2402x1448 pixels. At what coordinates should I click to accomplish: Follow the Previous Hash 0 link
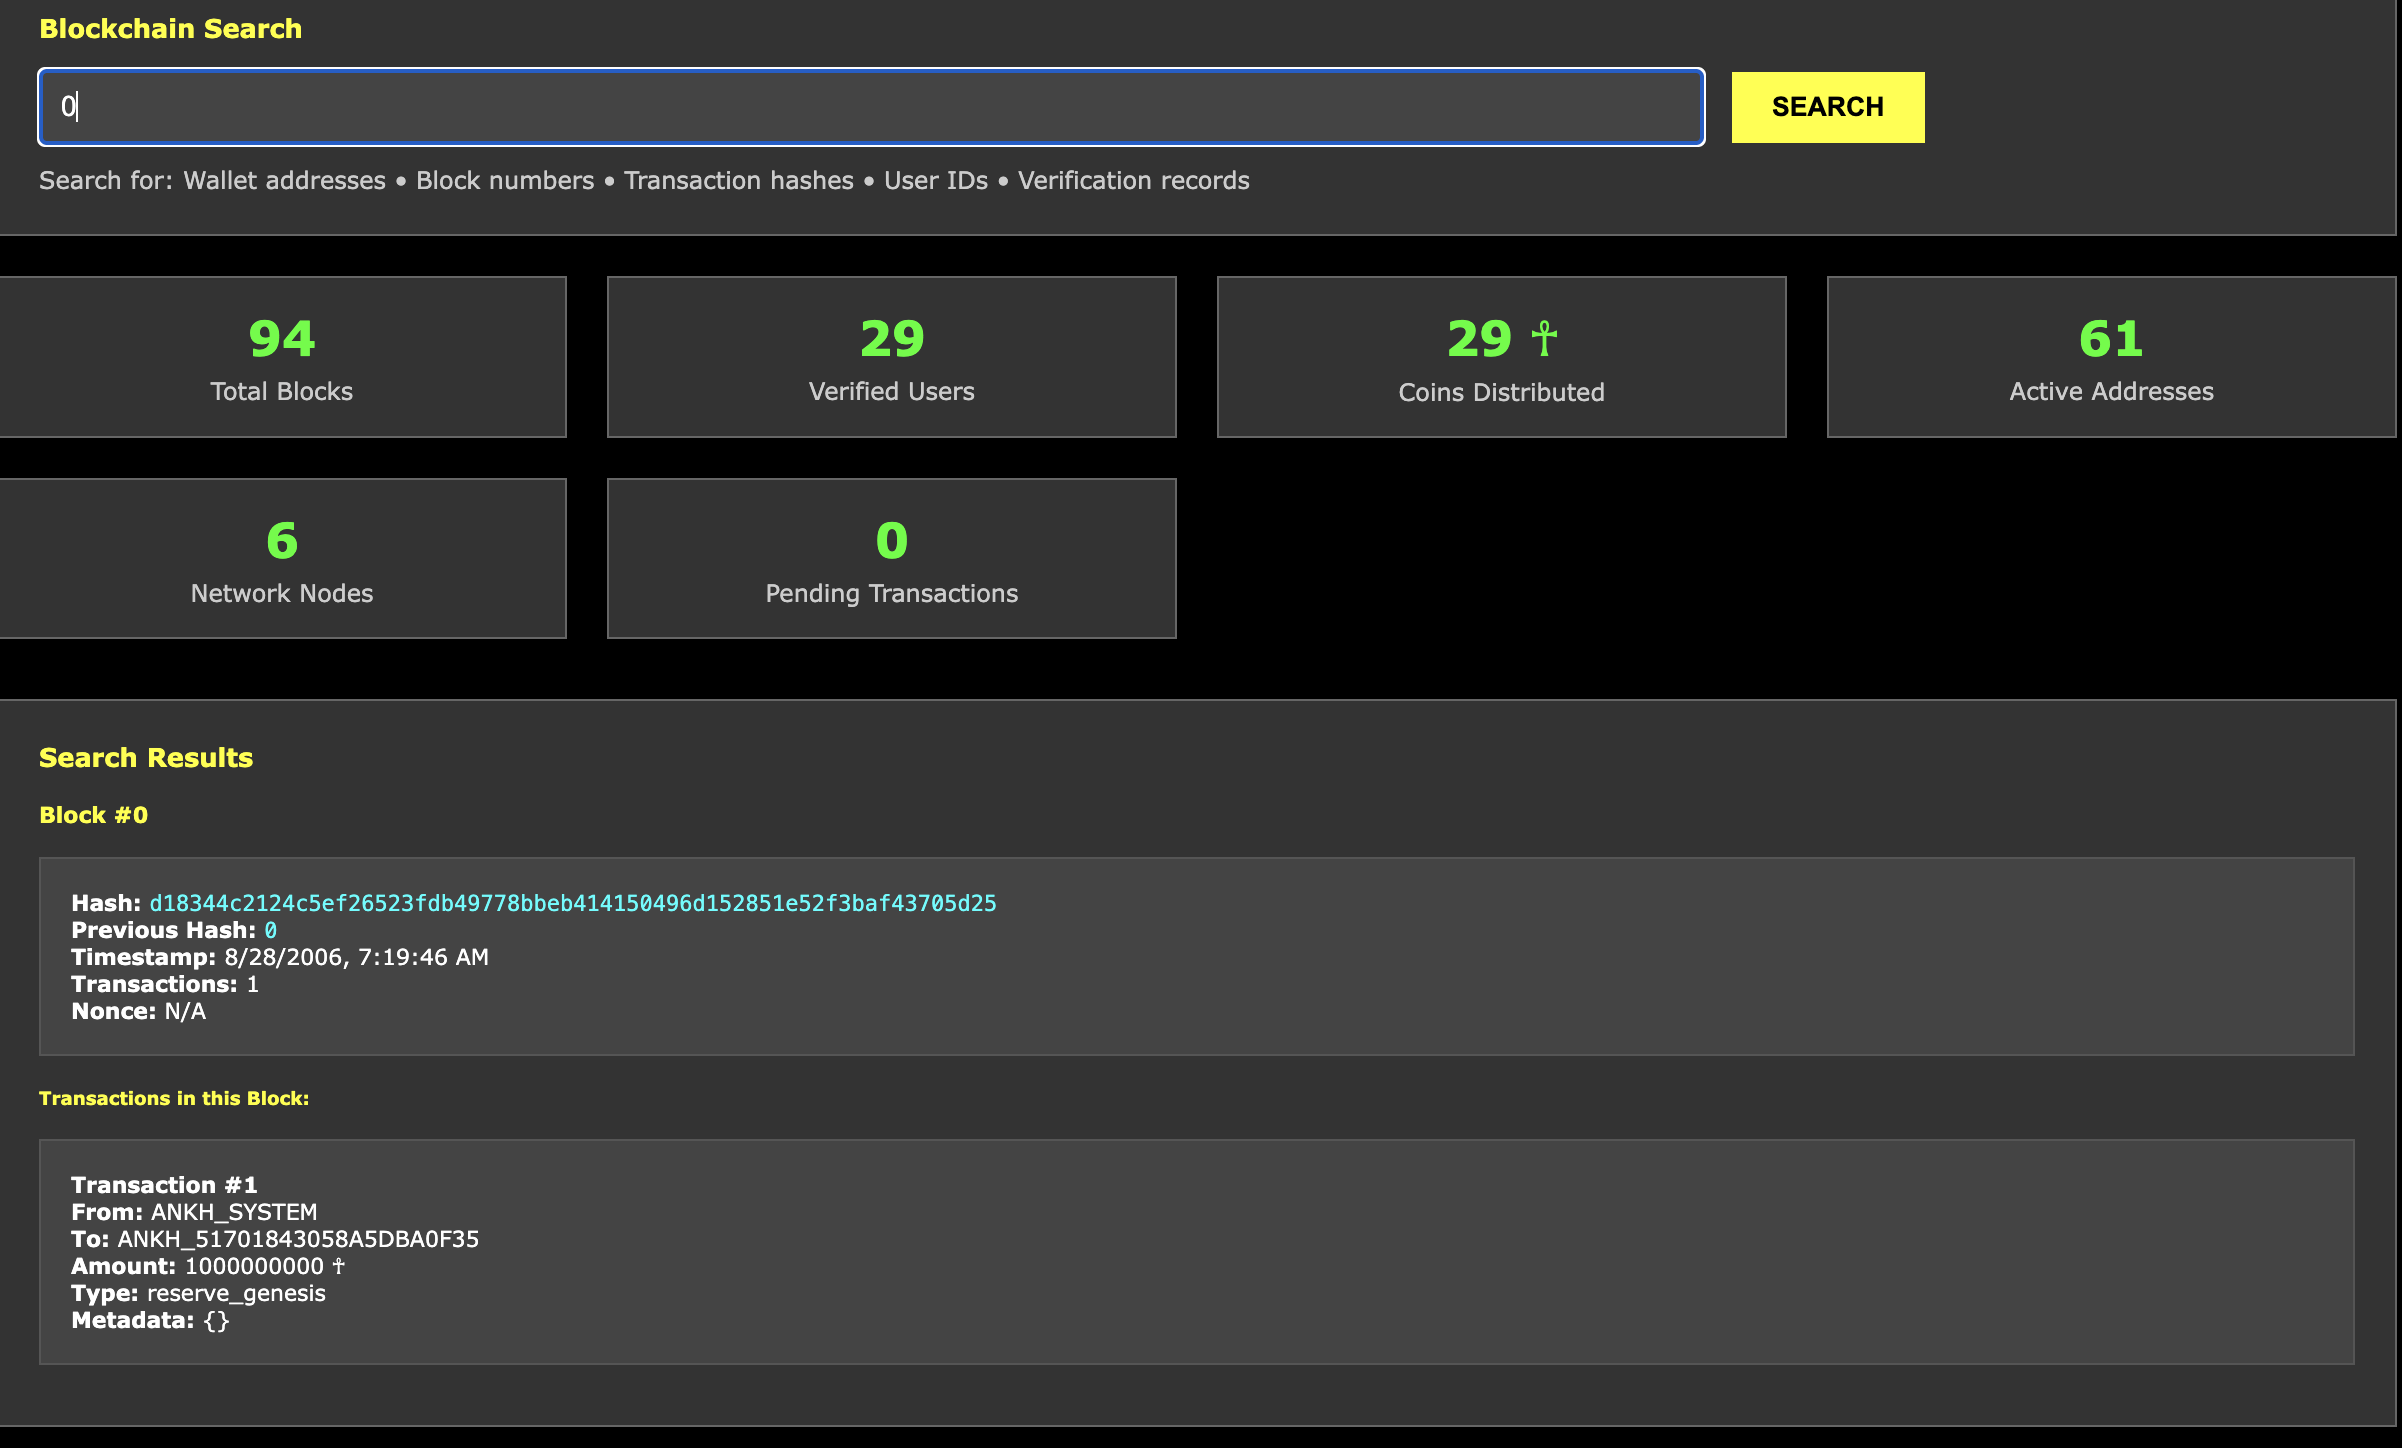(270, 930)
